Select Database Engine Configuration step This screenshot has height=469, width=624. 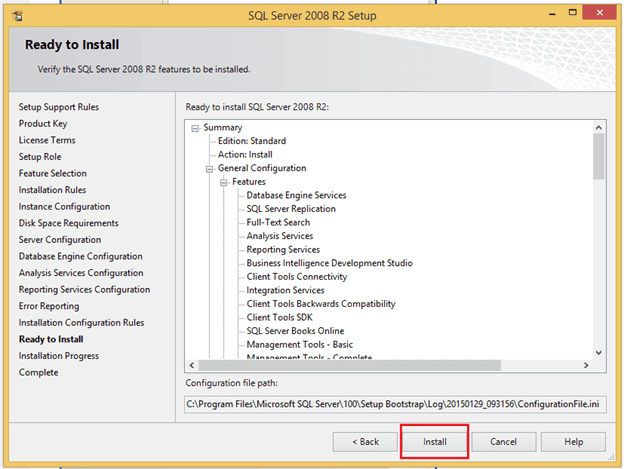click(80, 256)
